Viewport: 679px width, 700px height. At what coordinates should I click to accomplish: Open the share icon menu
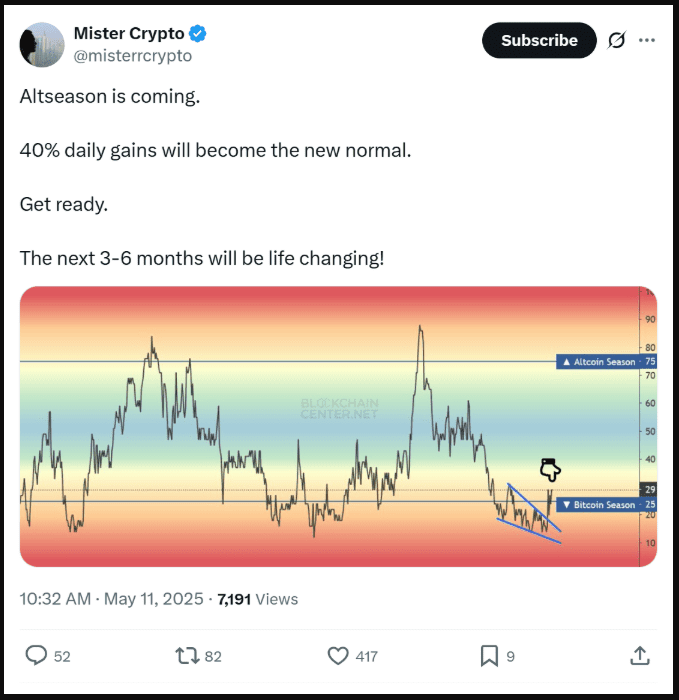coord(640,655)
